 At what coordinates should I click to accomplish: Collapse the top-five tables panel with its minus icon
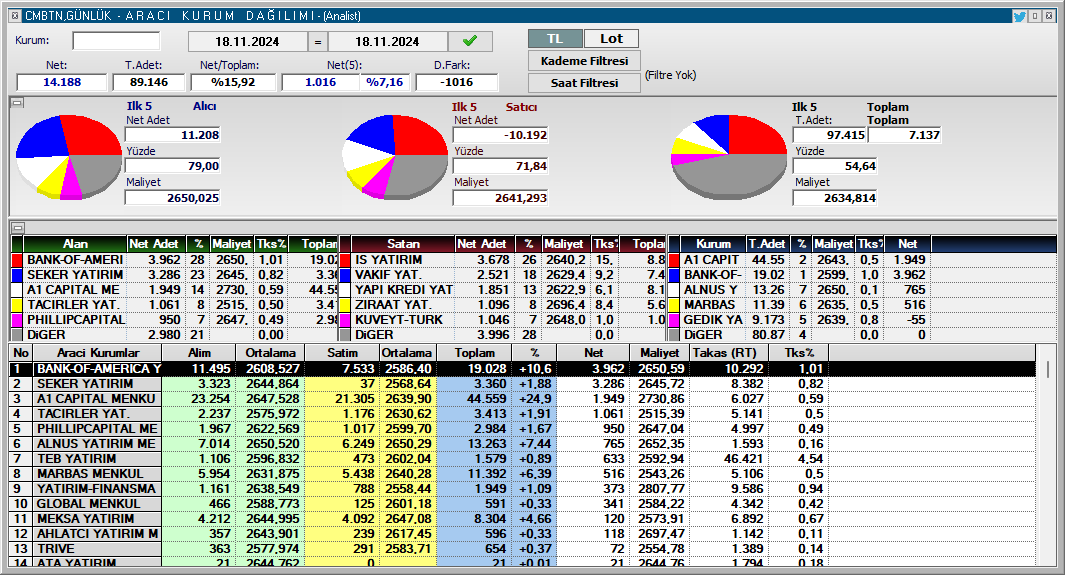click(x=18, y=228)
